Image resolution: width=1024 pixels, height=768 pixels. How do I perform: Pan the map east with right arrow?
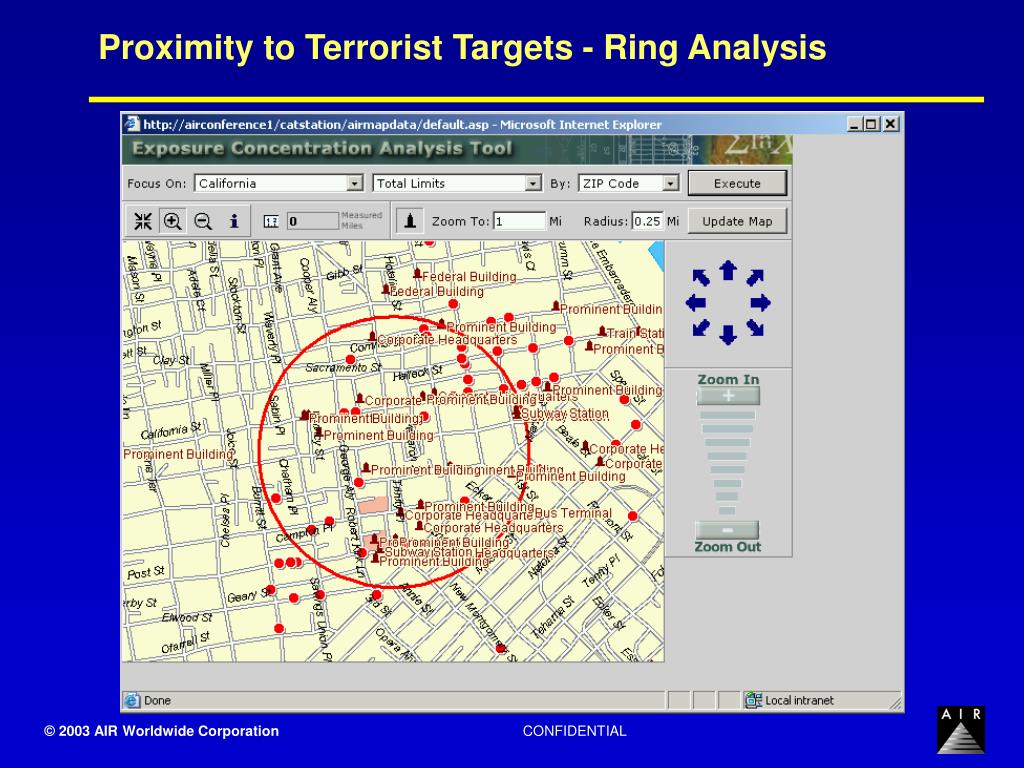point(761,303)
